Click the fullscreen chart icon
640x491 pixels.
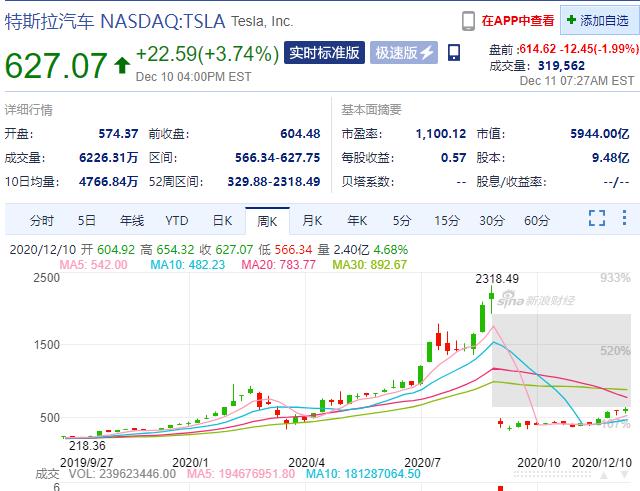(x=597, y=218)
